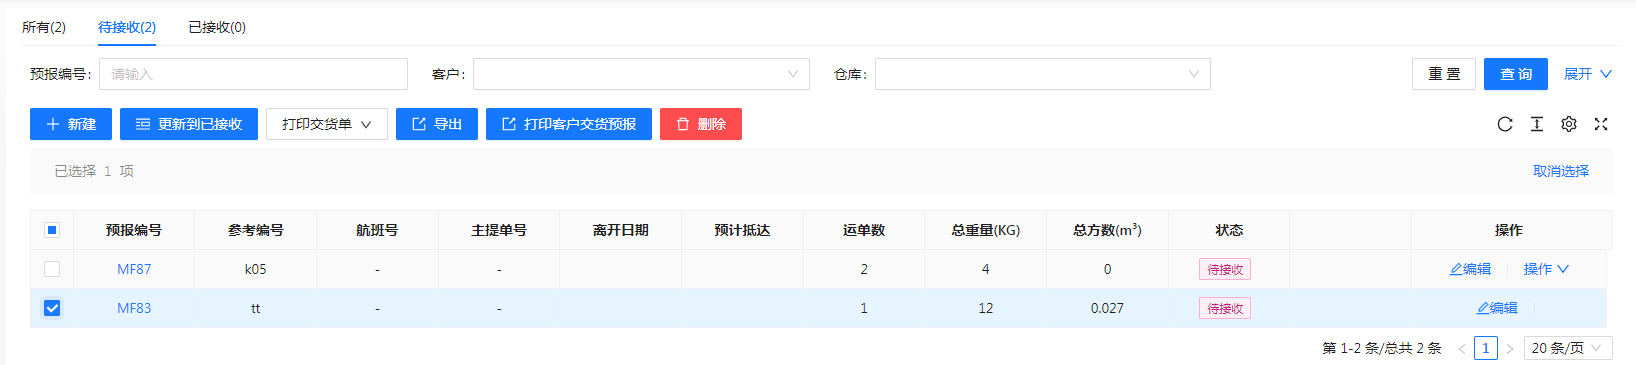Open the 客户 dropdown
The height and width of the screenshot is (365, 1636).
[x=641, y=74]
